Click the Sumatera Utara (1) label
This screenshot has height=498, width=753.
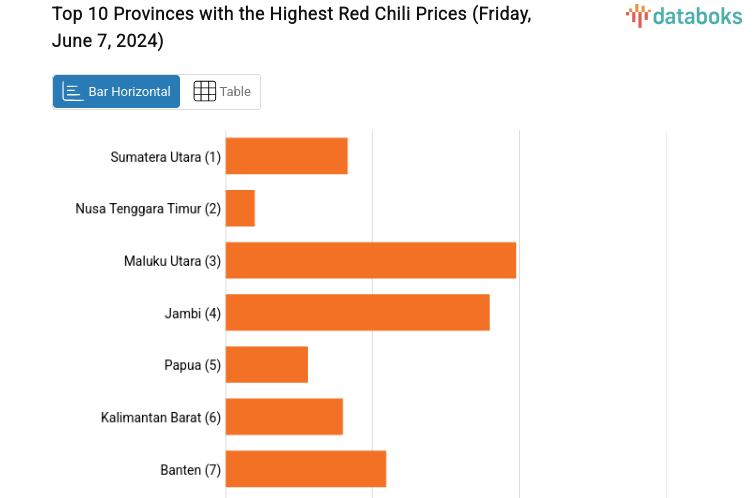pyautogui.click(x=165, y=157)
